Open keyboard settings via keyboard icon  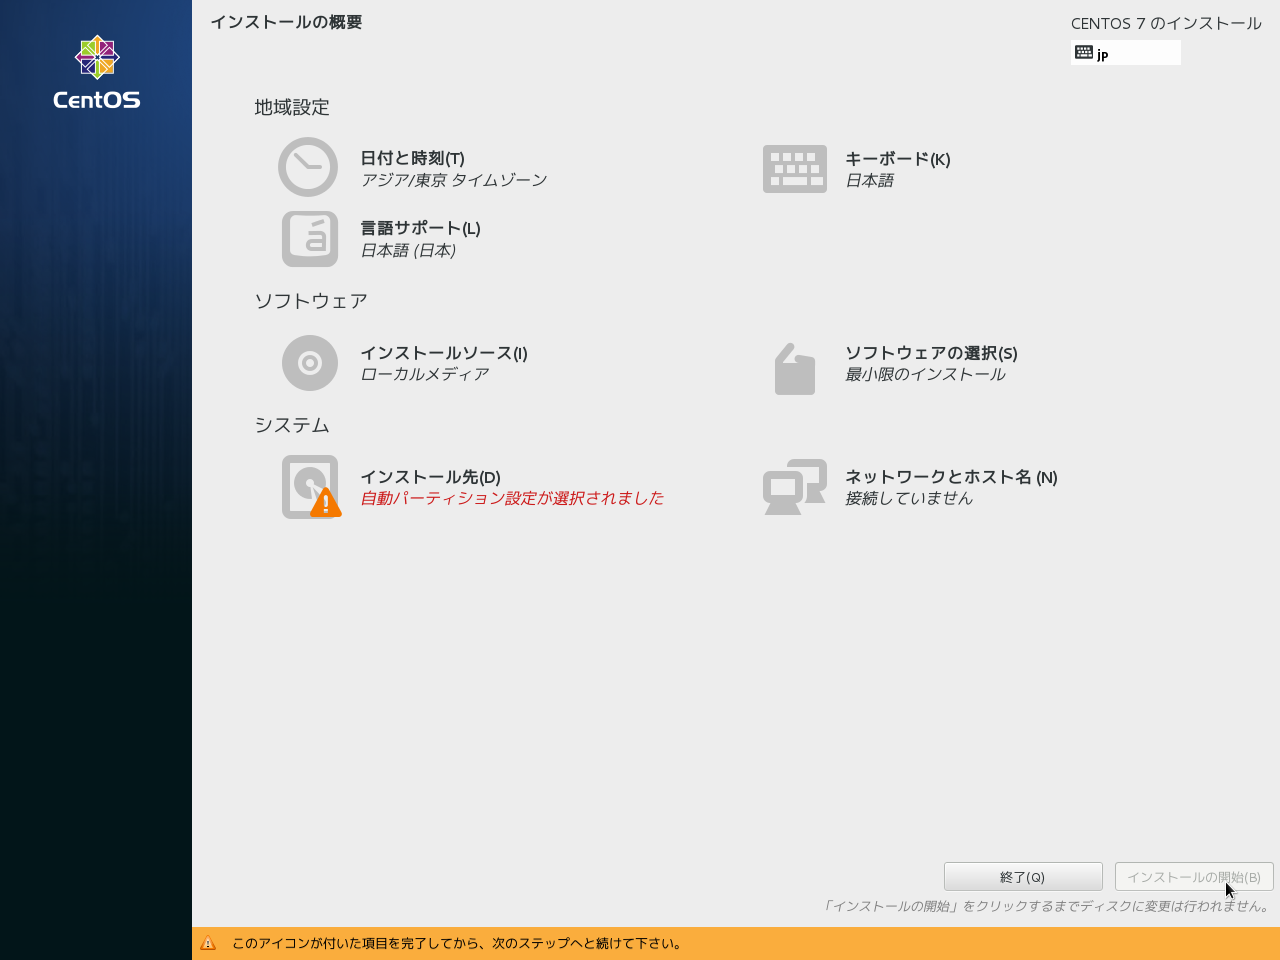[x=794, y=169]
